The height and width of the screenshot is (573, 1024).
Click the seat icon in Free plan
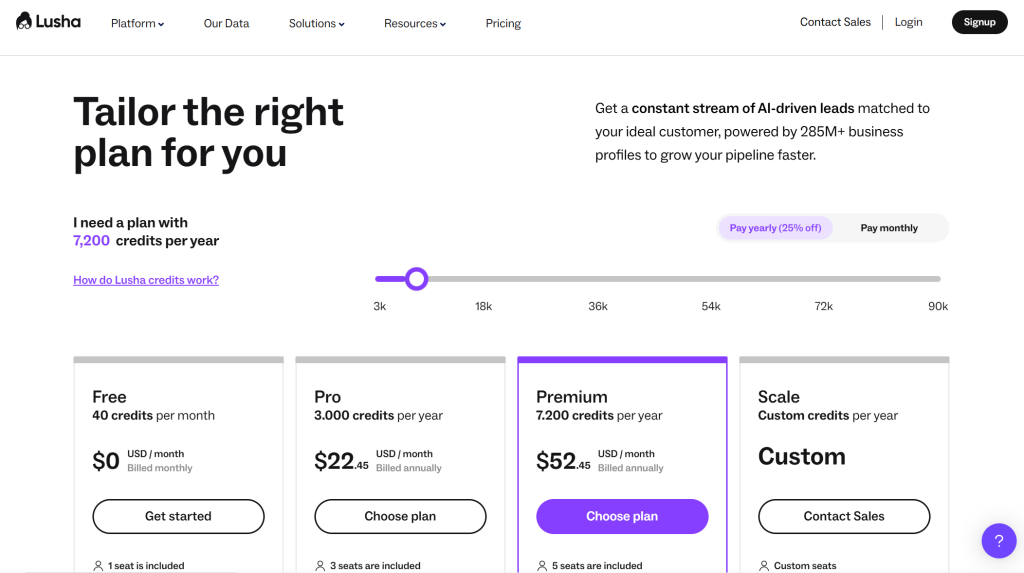[98, 566]
